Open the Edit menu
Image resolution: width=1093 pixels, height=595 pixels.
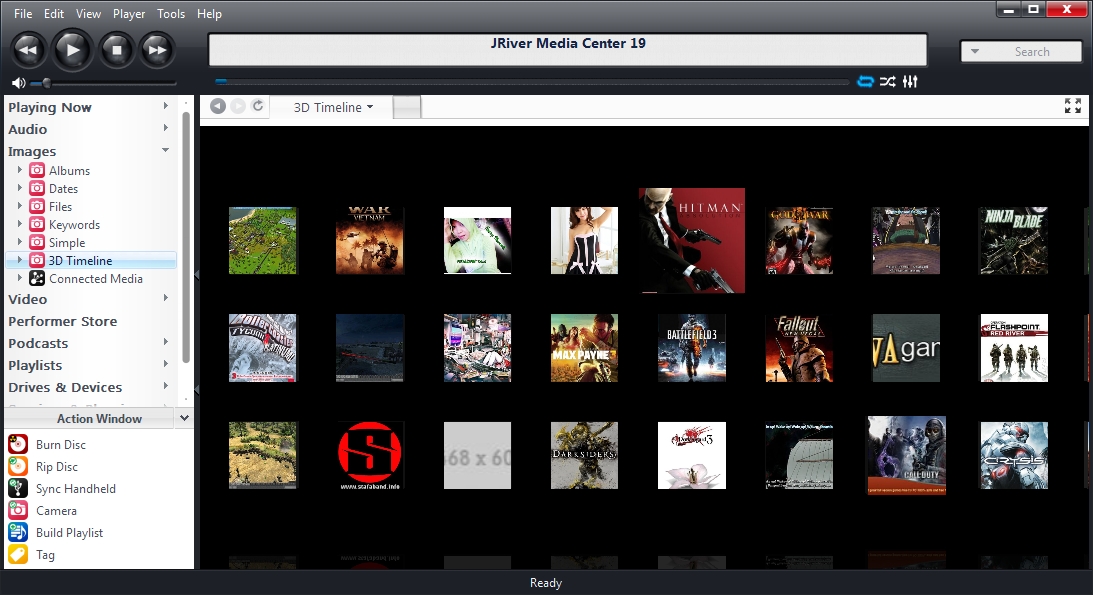[x=54, y=13]
